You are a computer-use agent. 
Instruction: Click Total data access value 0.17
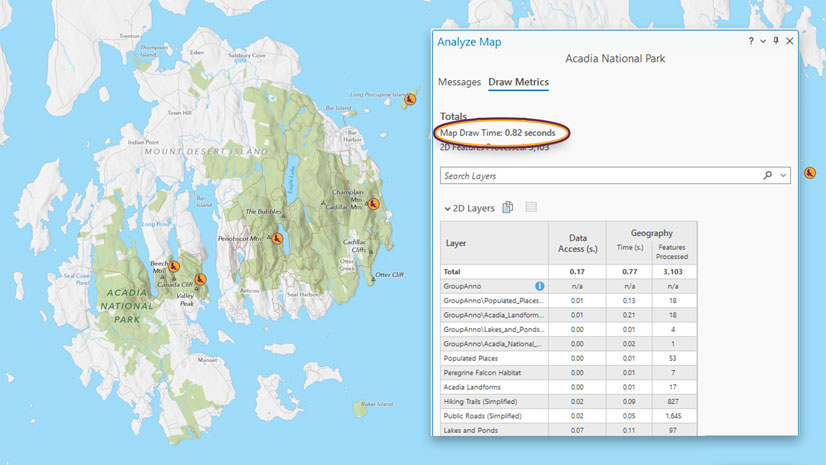(577, 272)
